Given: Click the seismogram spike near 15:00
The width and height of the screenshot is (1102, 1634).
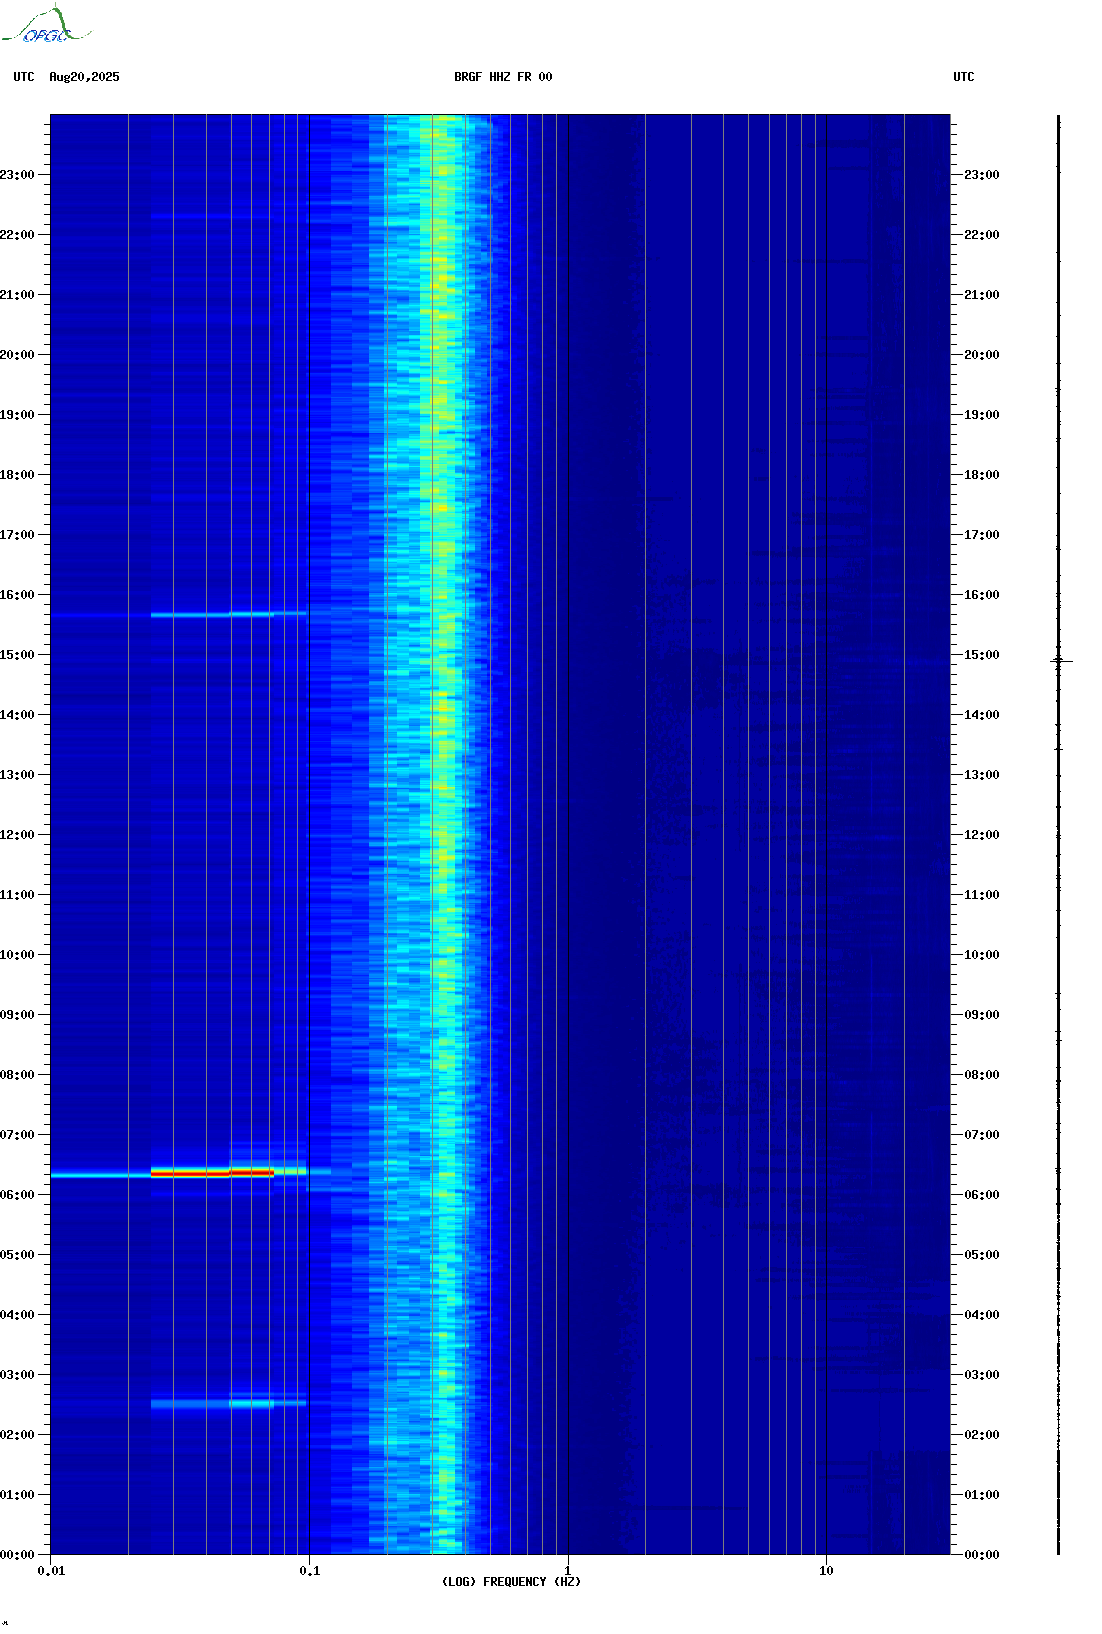Looking at the screenshot, I should tap(1060, 661).
